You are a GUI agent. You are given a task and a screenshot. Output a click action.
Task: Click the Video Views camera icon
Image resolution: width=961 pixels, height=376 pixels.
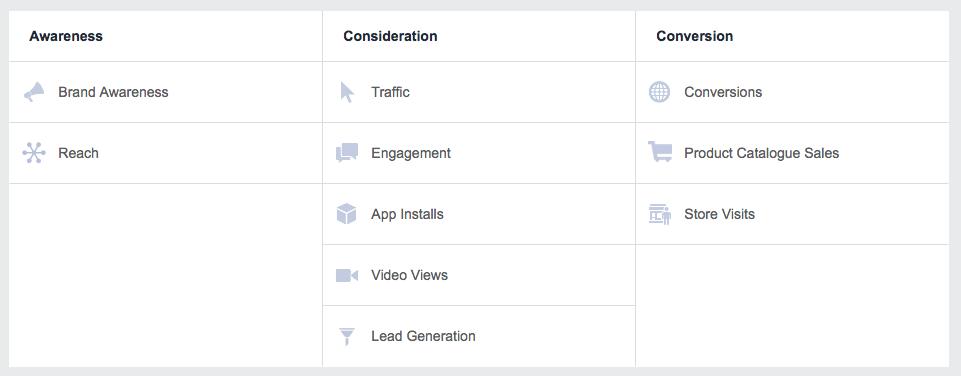click(x=347, y=275)
